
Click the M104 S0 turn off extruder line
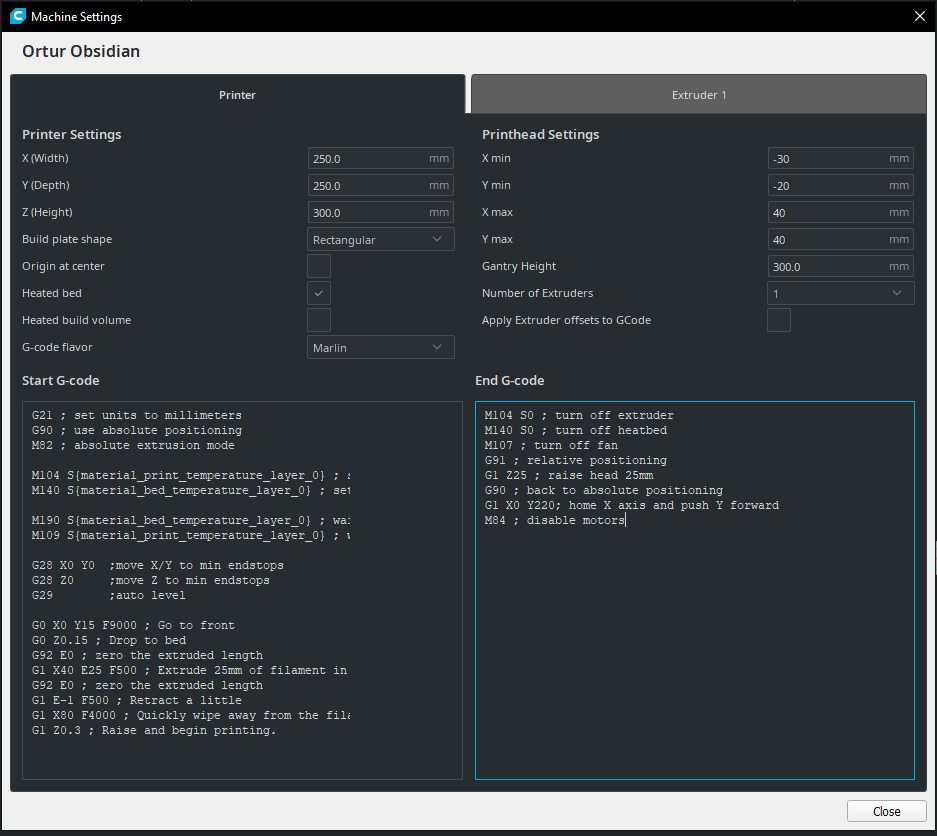[x=579, y=415]
